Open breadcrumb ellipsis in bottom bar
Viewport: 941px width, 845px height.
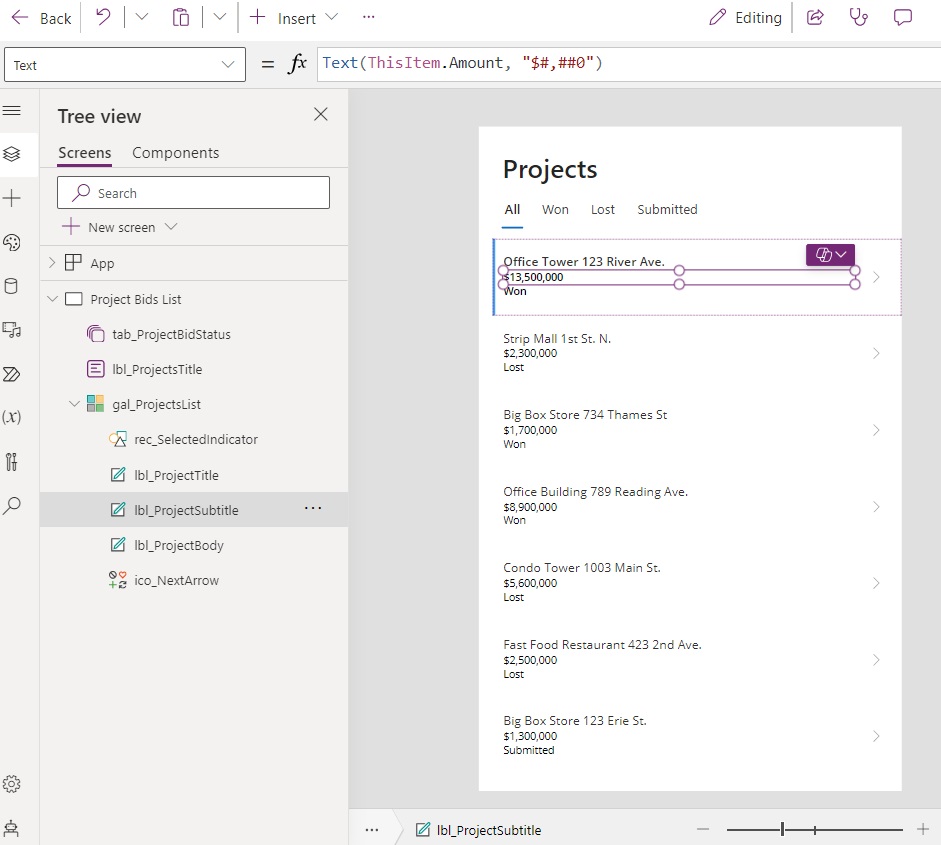(372, 829)
